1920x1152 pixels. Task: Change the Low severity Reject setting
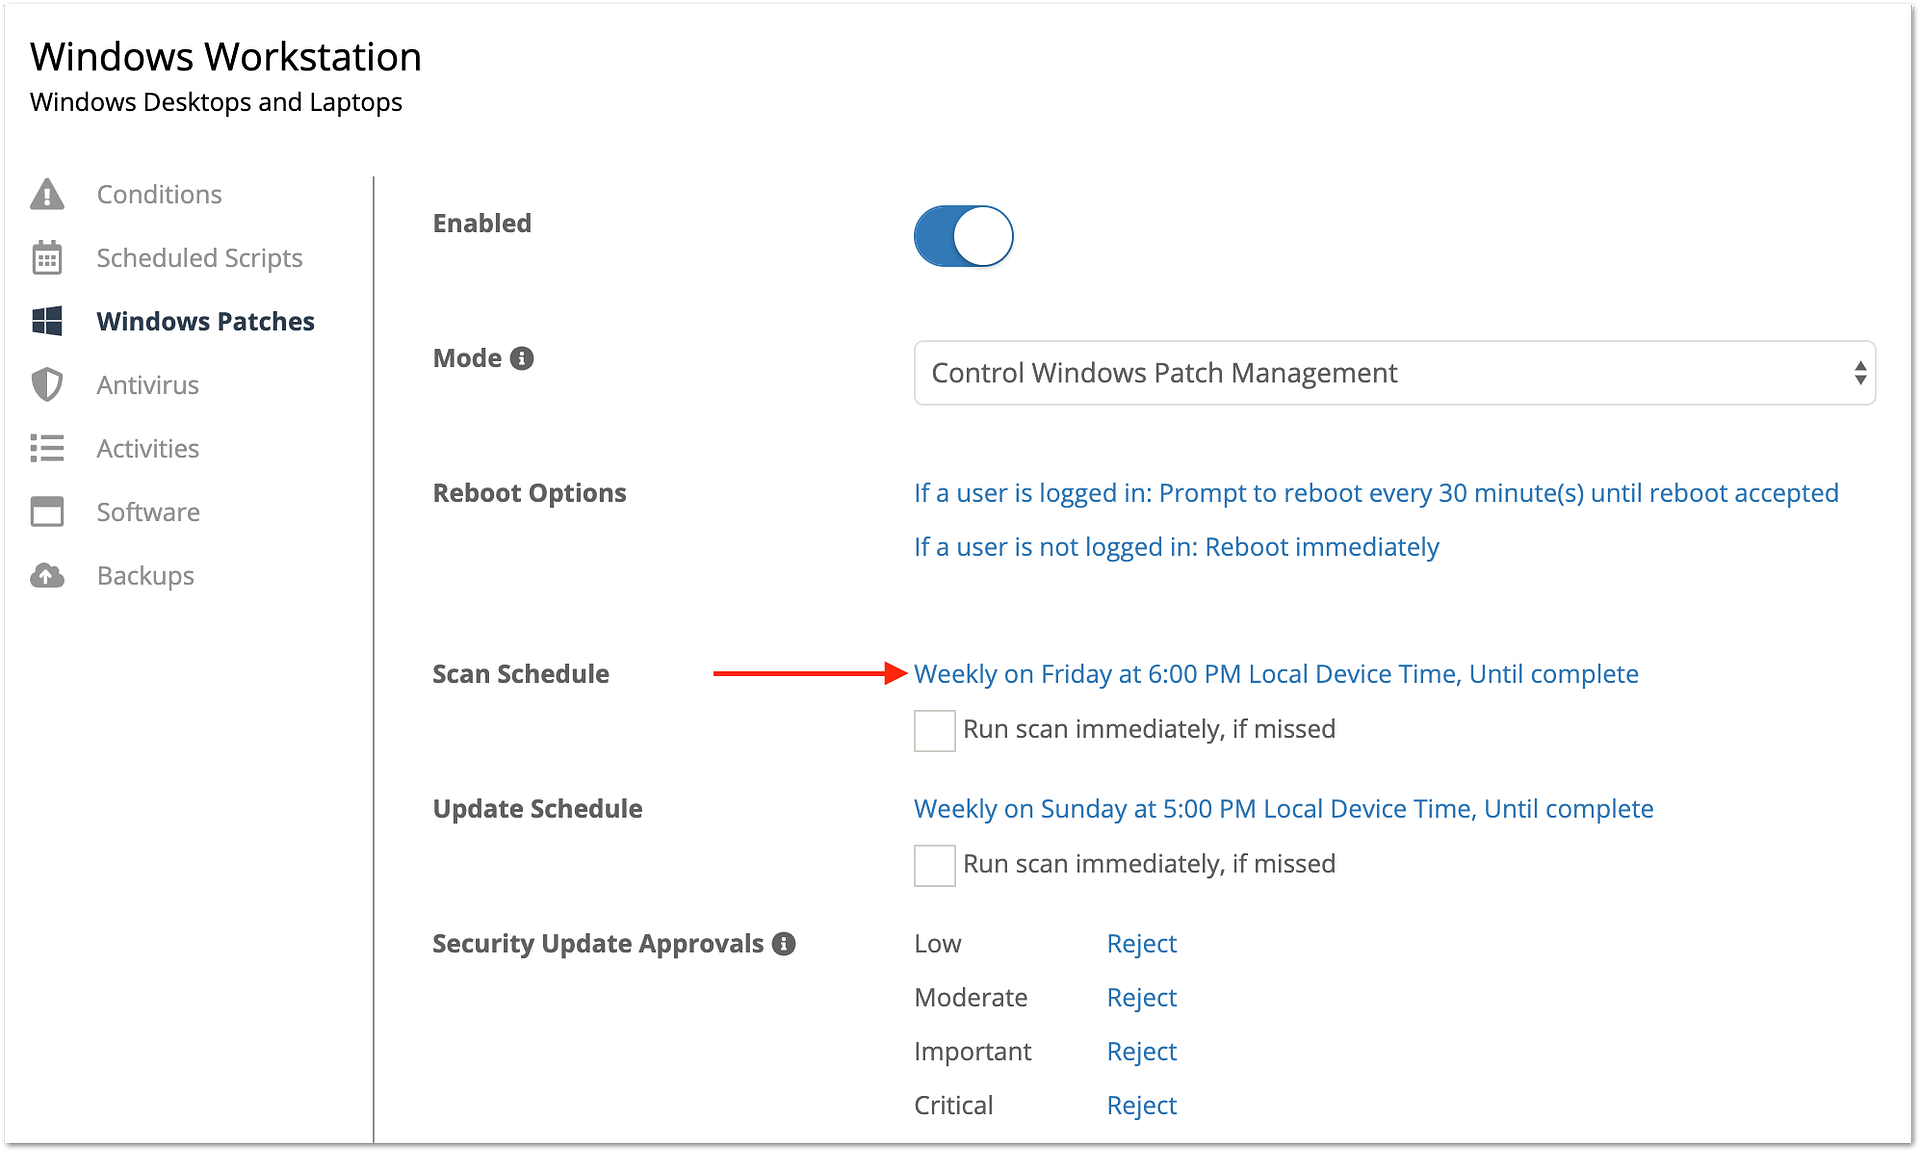[1141, 943]
